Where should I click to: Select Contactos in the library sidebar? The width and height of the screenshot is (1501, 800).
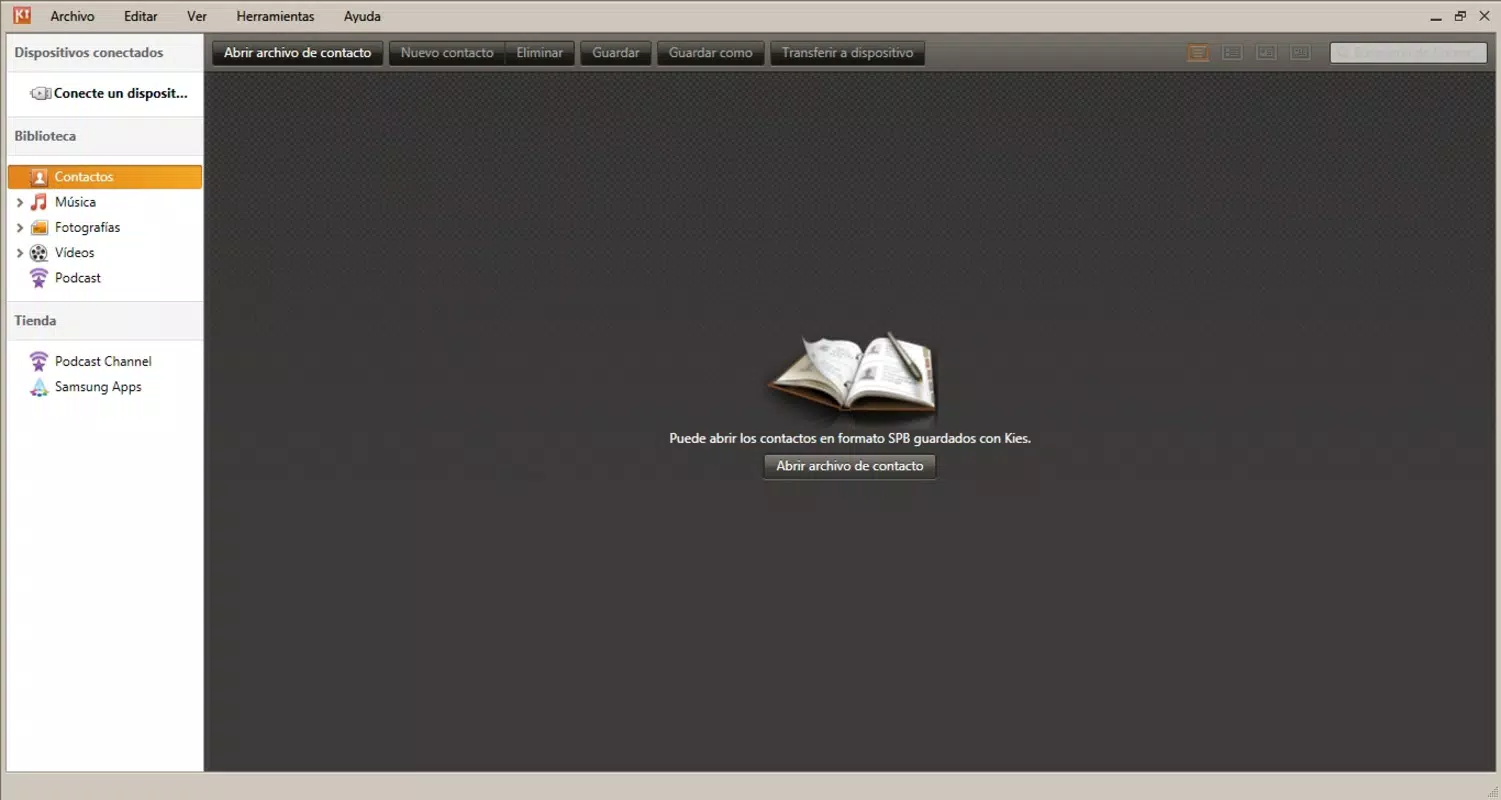pyautogui.click(x=105, y=177)
